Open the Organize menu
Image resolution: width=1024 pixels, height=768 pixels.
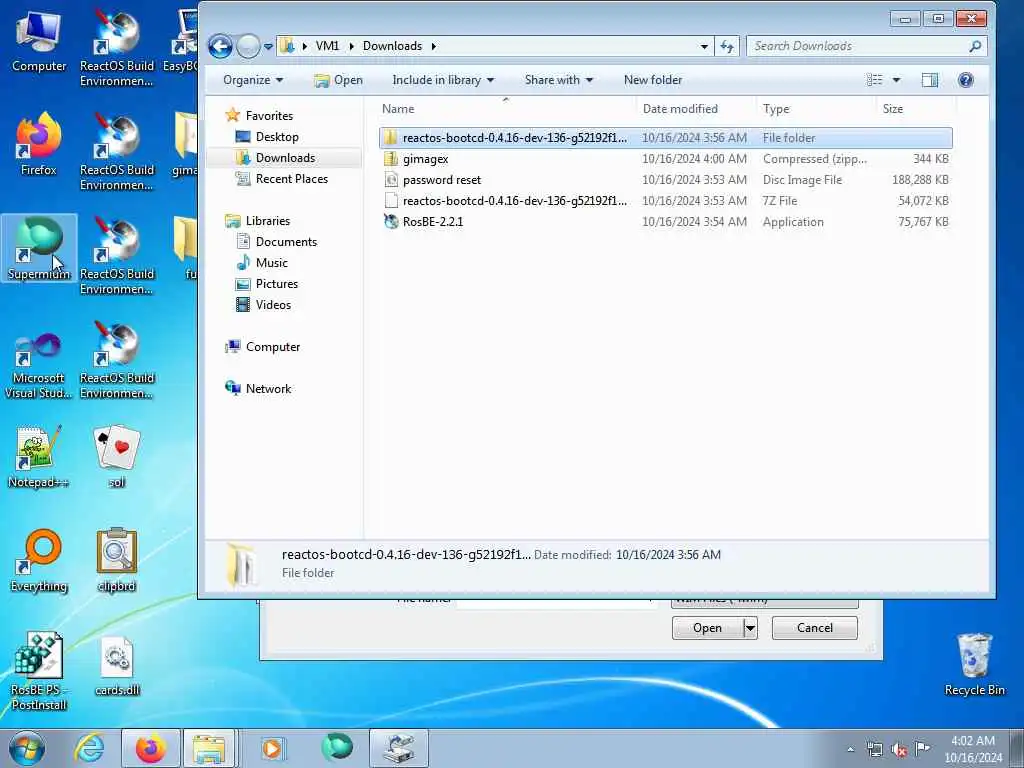point(253,80)
